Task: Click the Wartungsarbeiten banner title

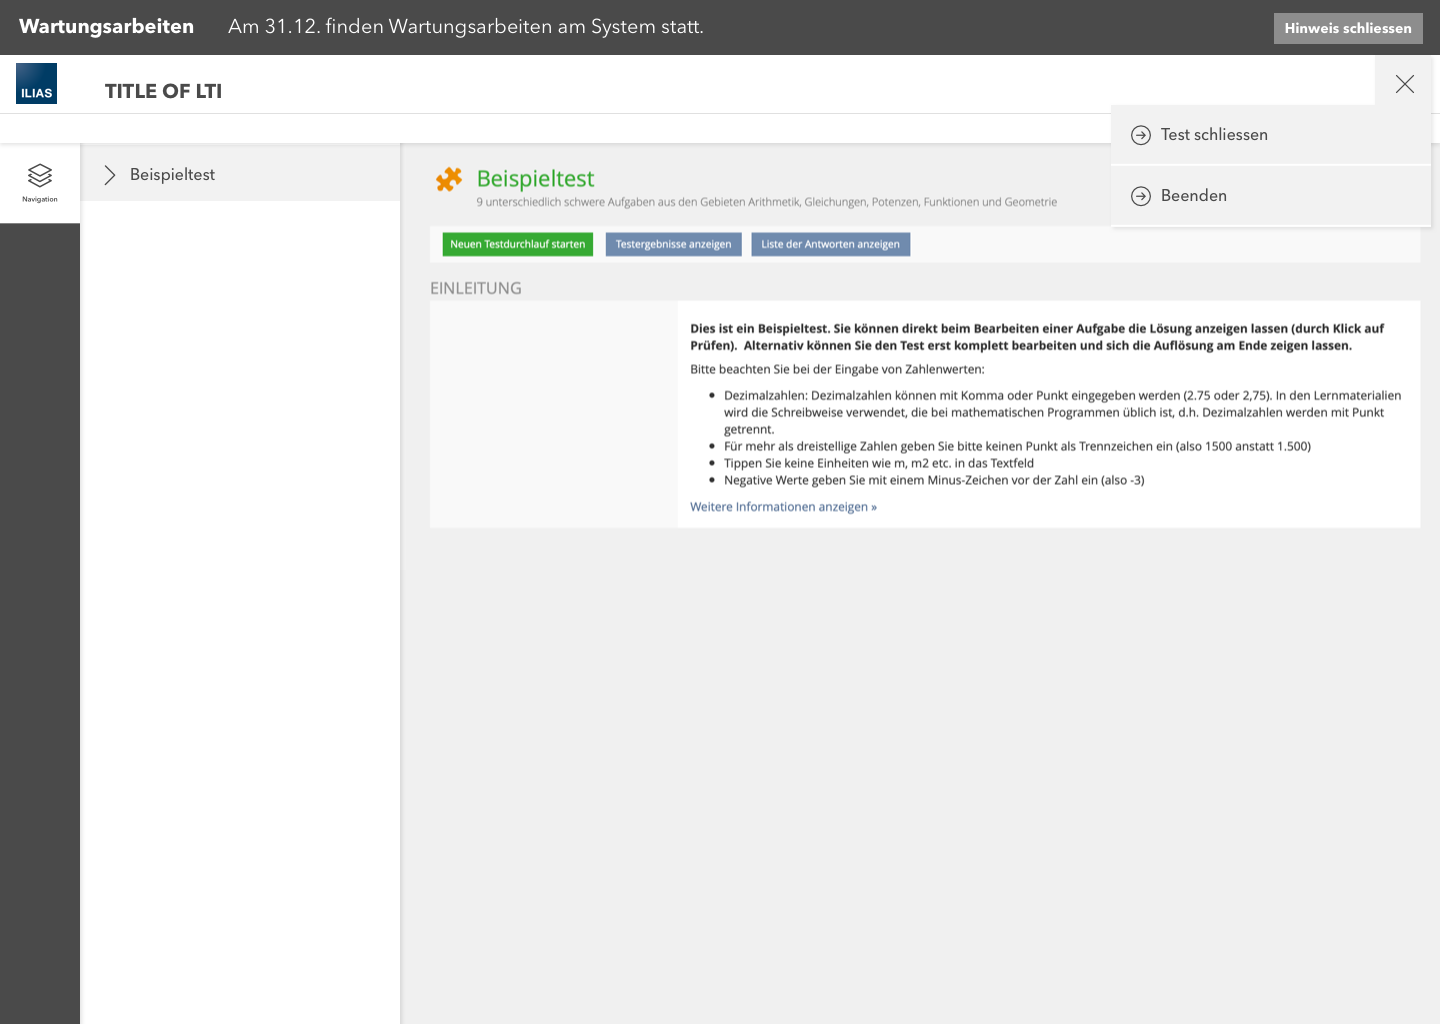Action: point(106,27)
